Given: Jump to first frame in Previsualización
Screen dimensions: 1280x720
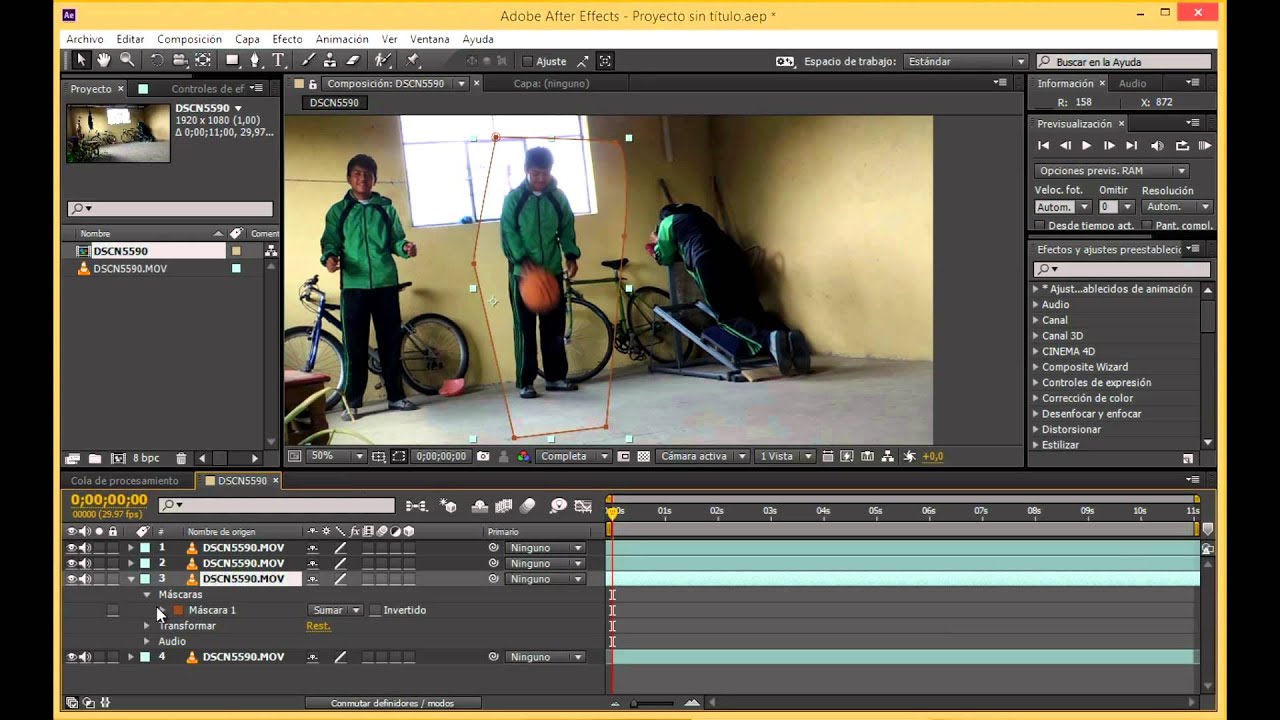Looking at the screenshot, I should click(1043, 146).
